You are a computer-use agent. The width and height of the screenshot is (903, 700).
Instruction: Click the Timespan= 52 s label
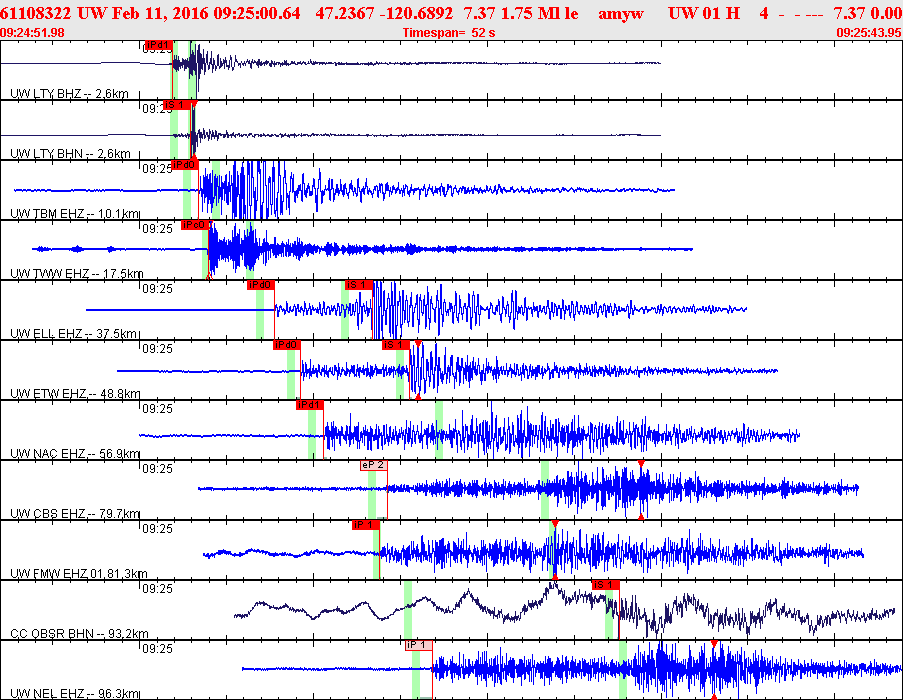(x=449, y=32)
